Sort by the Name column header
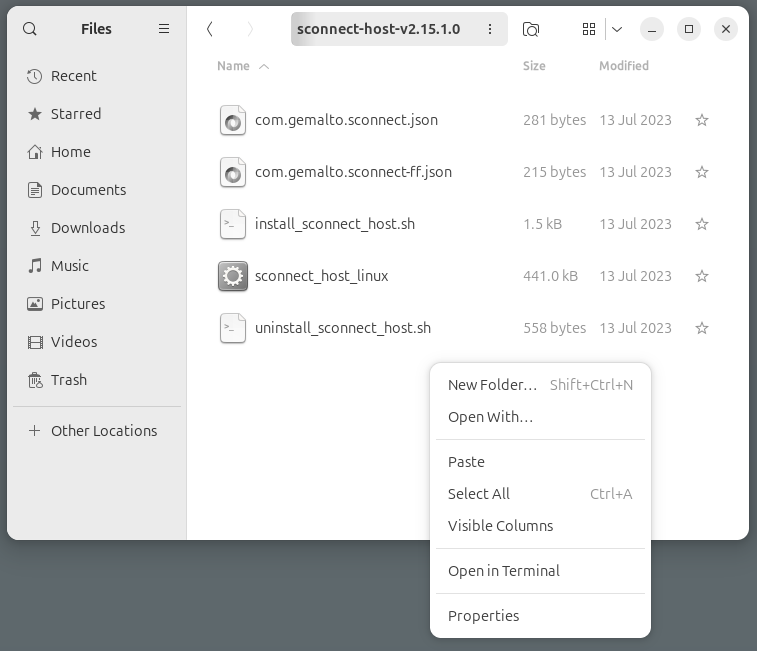 233,66
